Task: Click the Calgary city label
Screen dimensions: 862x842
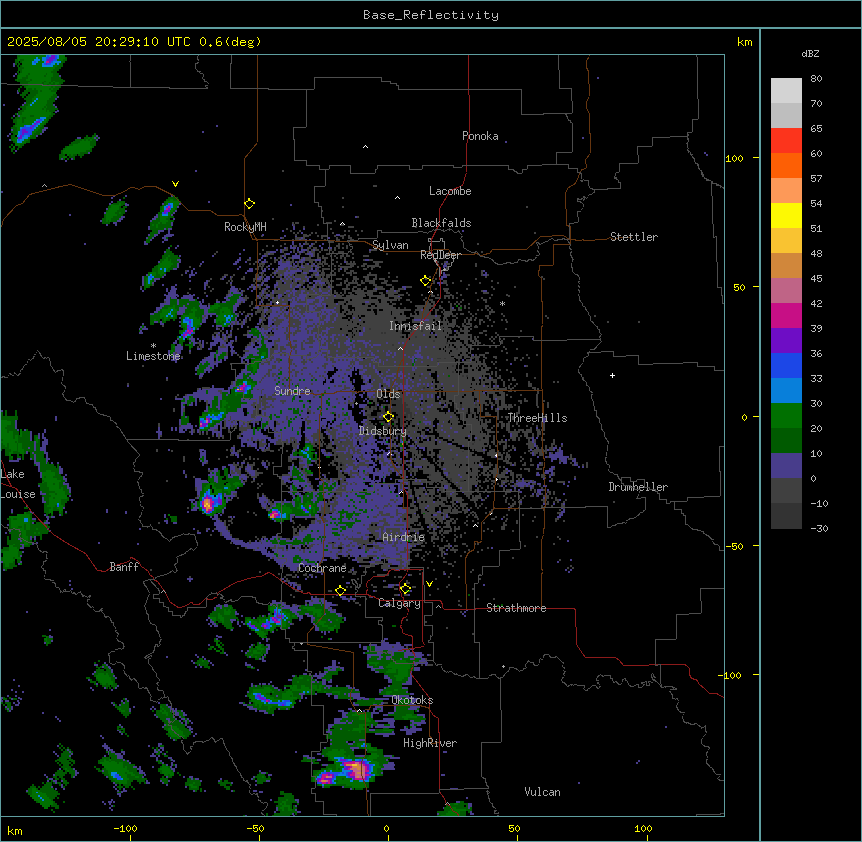Action: [x=399, y=603]
